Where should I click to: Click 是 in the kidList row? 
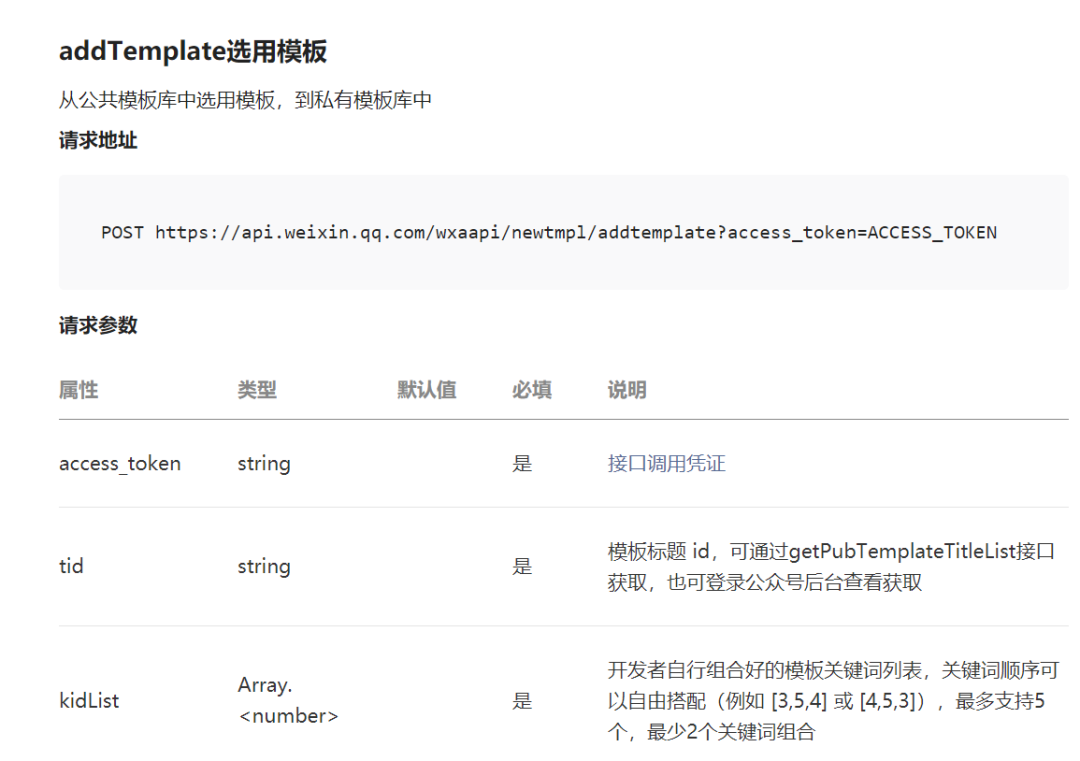pyautogui.click(x=522, y=701)
